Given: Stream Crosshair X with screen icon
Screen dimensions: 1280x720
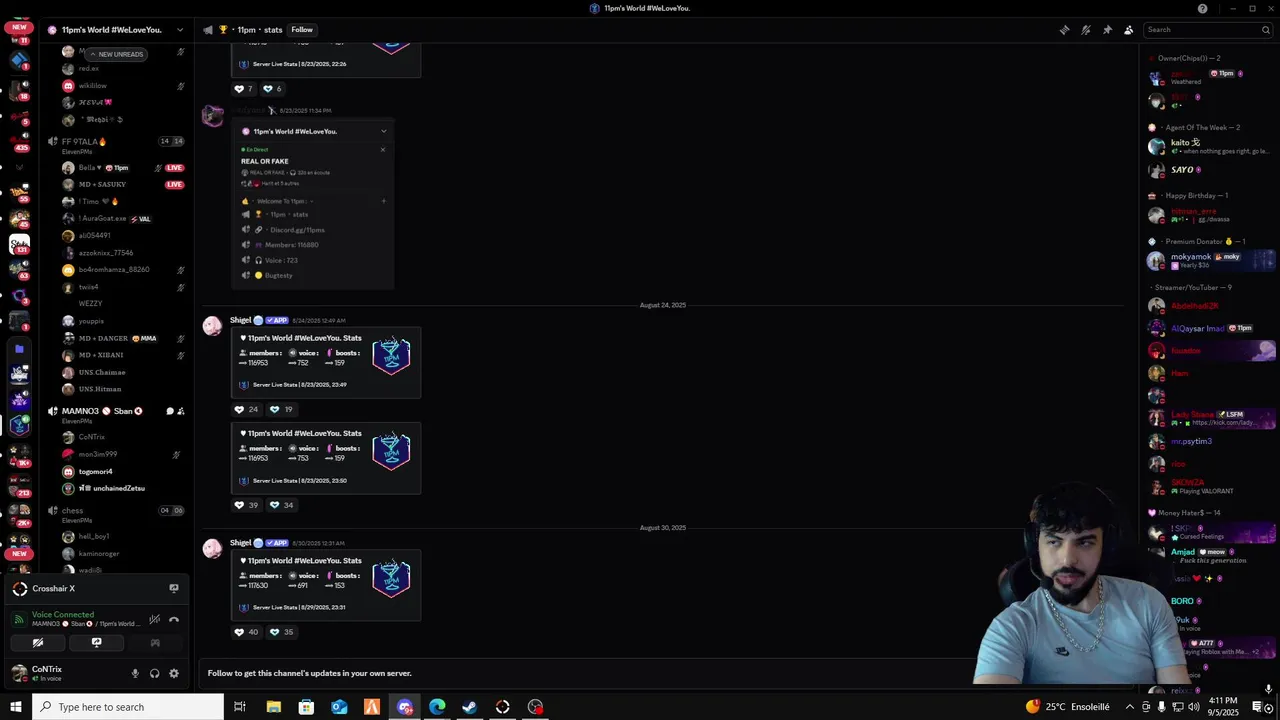Looking at the screenshot, I should pos(174,588).
